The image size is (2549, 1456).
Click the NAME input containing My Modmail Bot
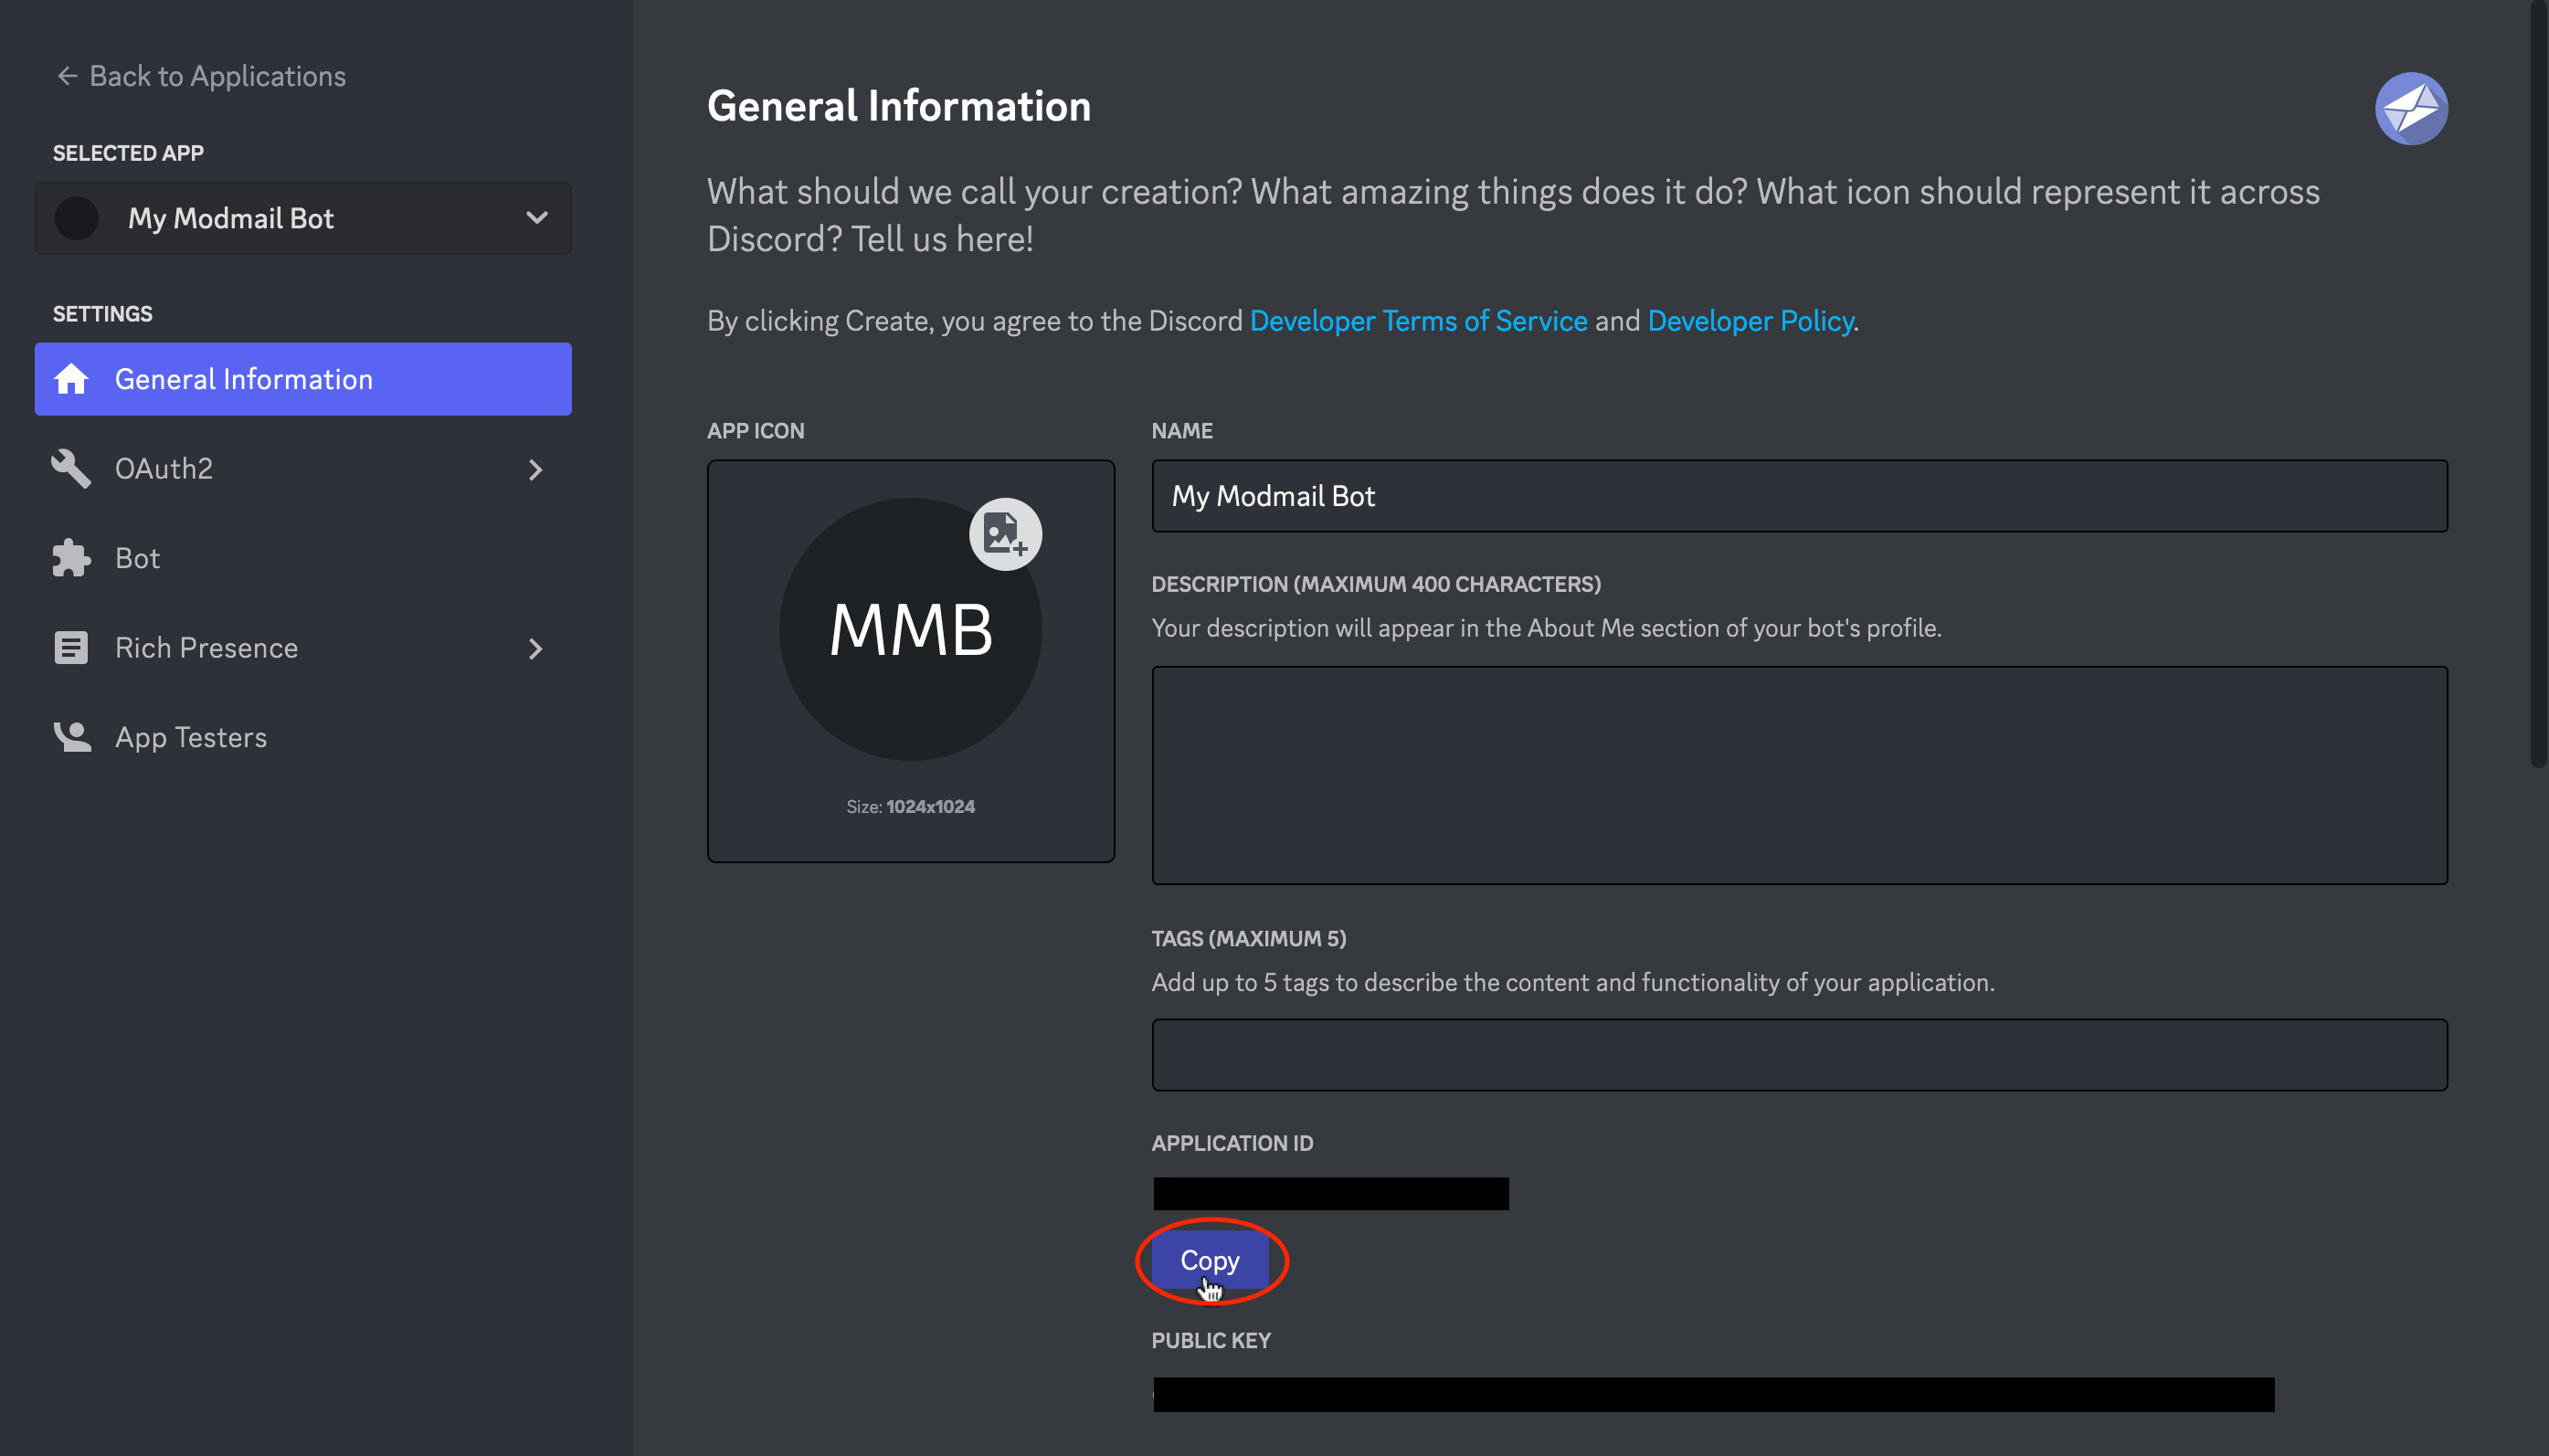pos(1797,496)
